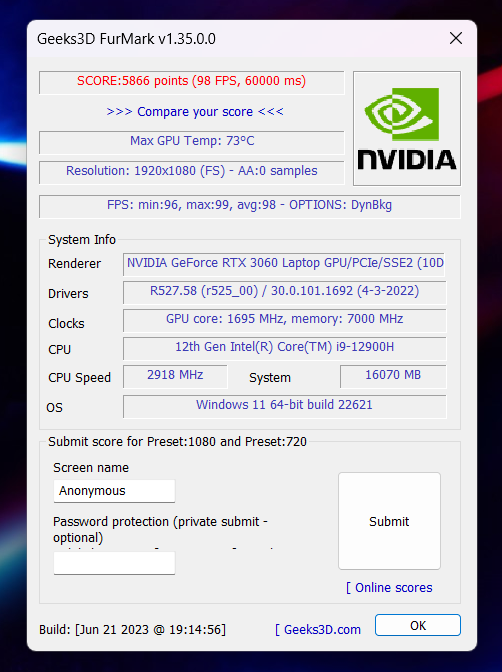502x672 pixels.
Task: Click the System Info group label
Action: pos(82,240)
